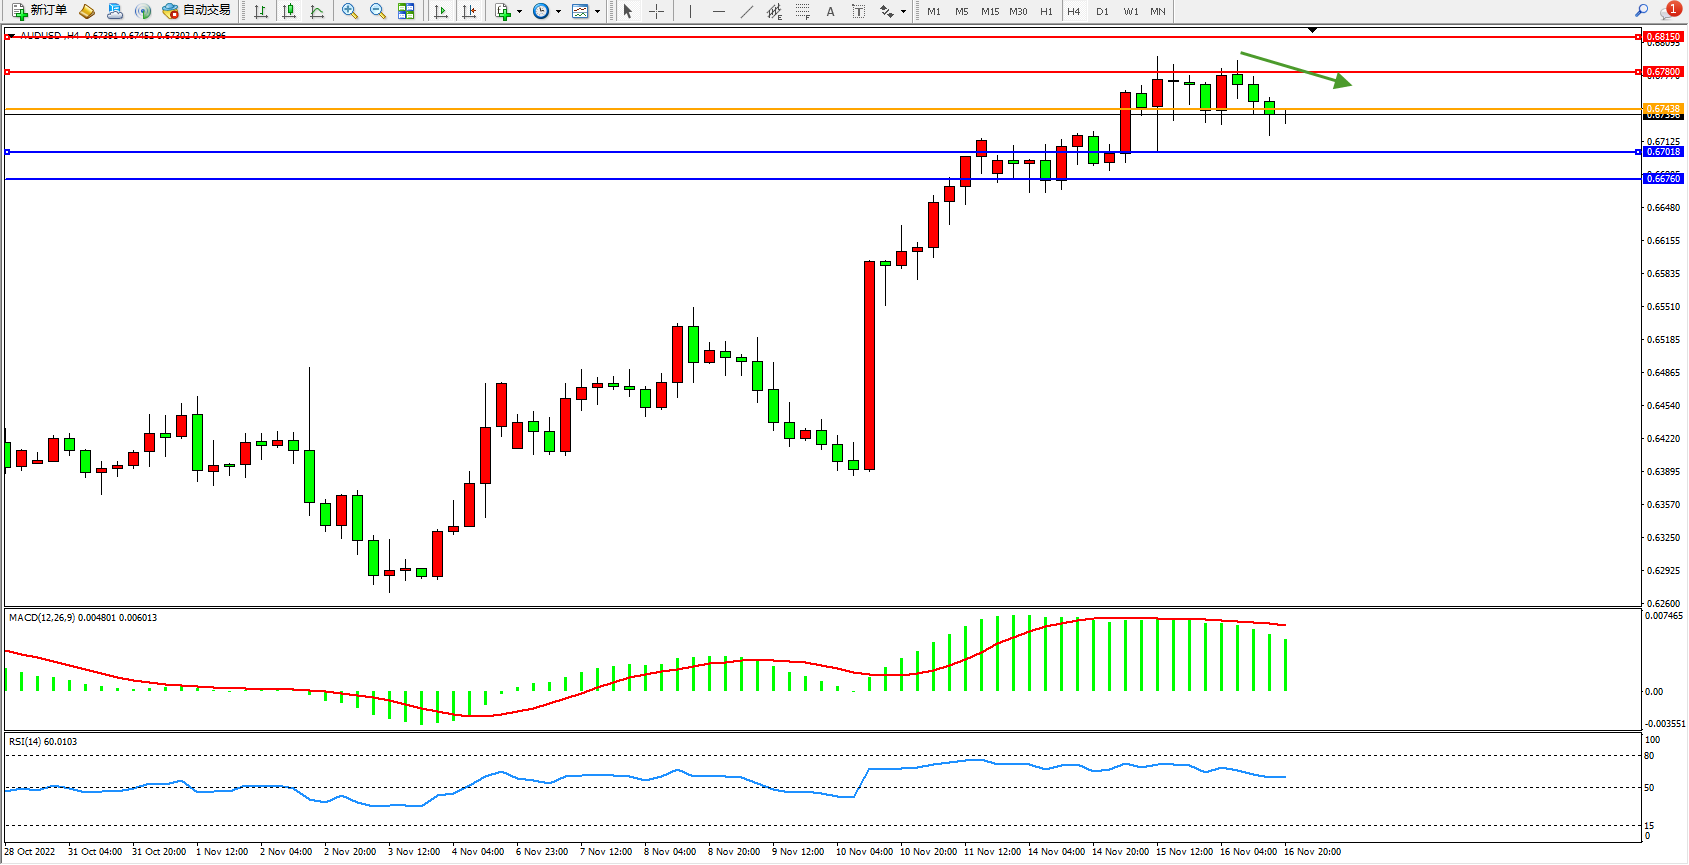Click the New Order (新订单) button

[40, 11]
